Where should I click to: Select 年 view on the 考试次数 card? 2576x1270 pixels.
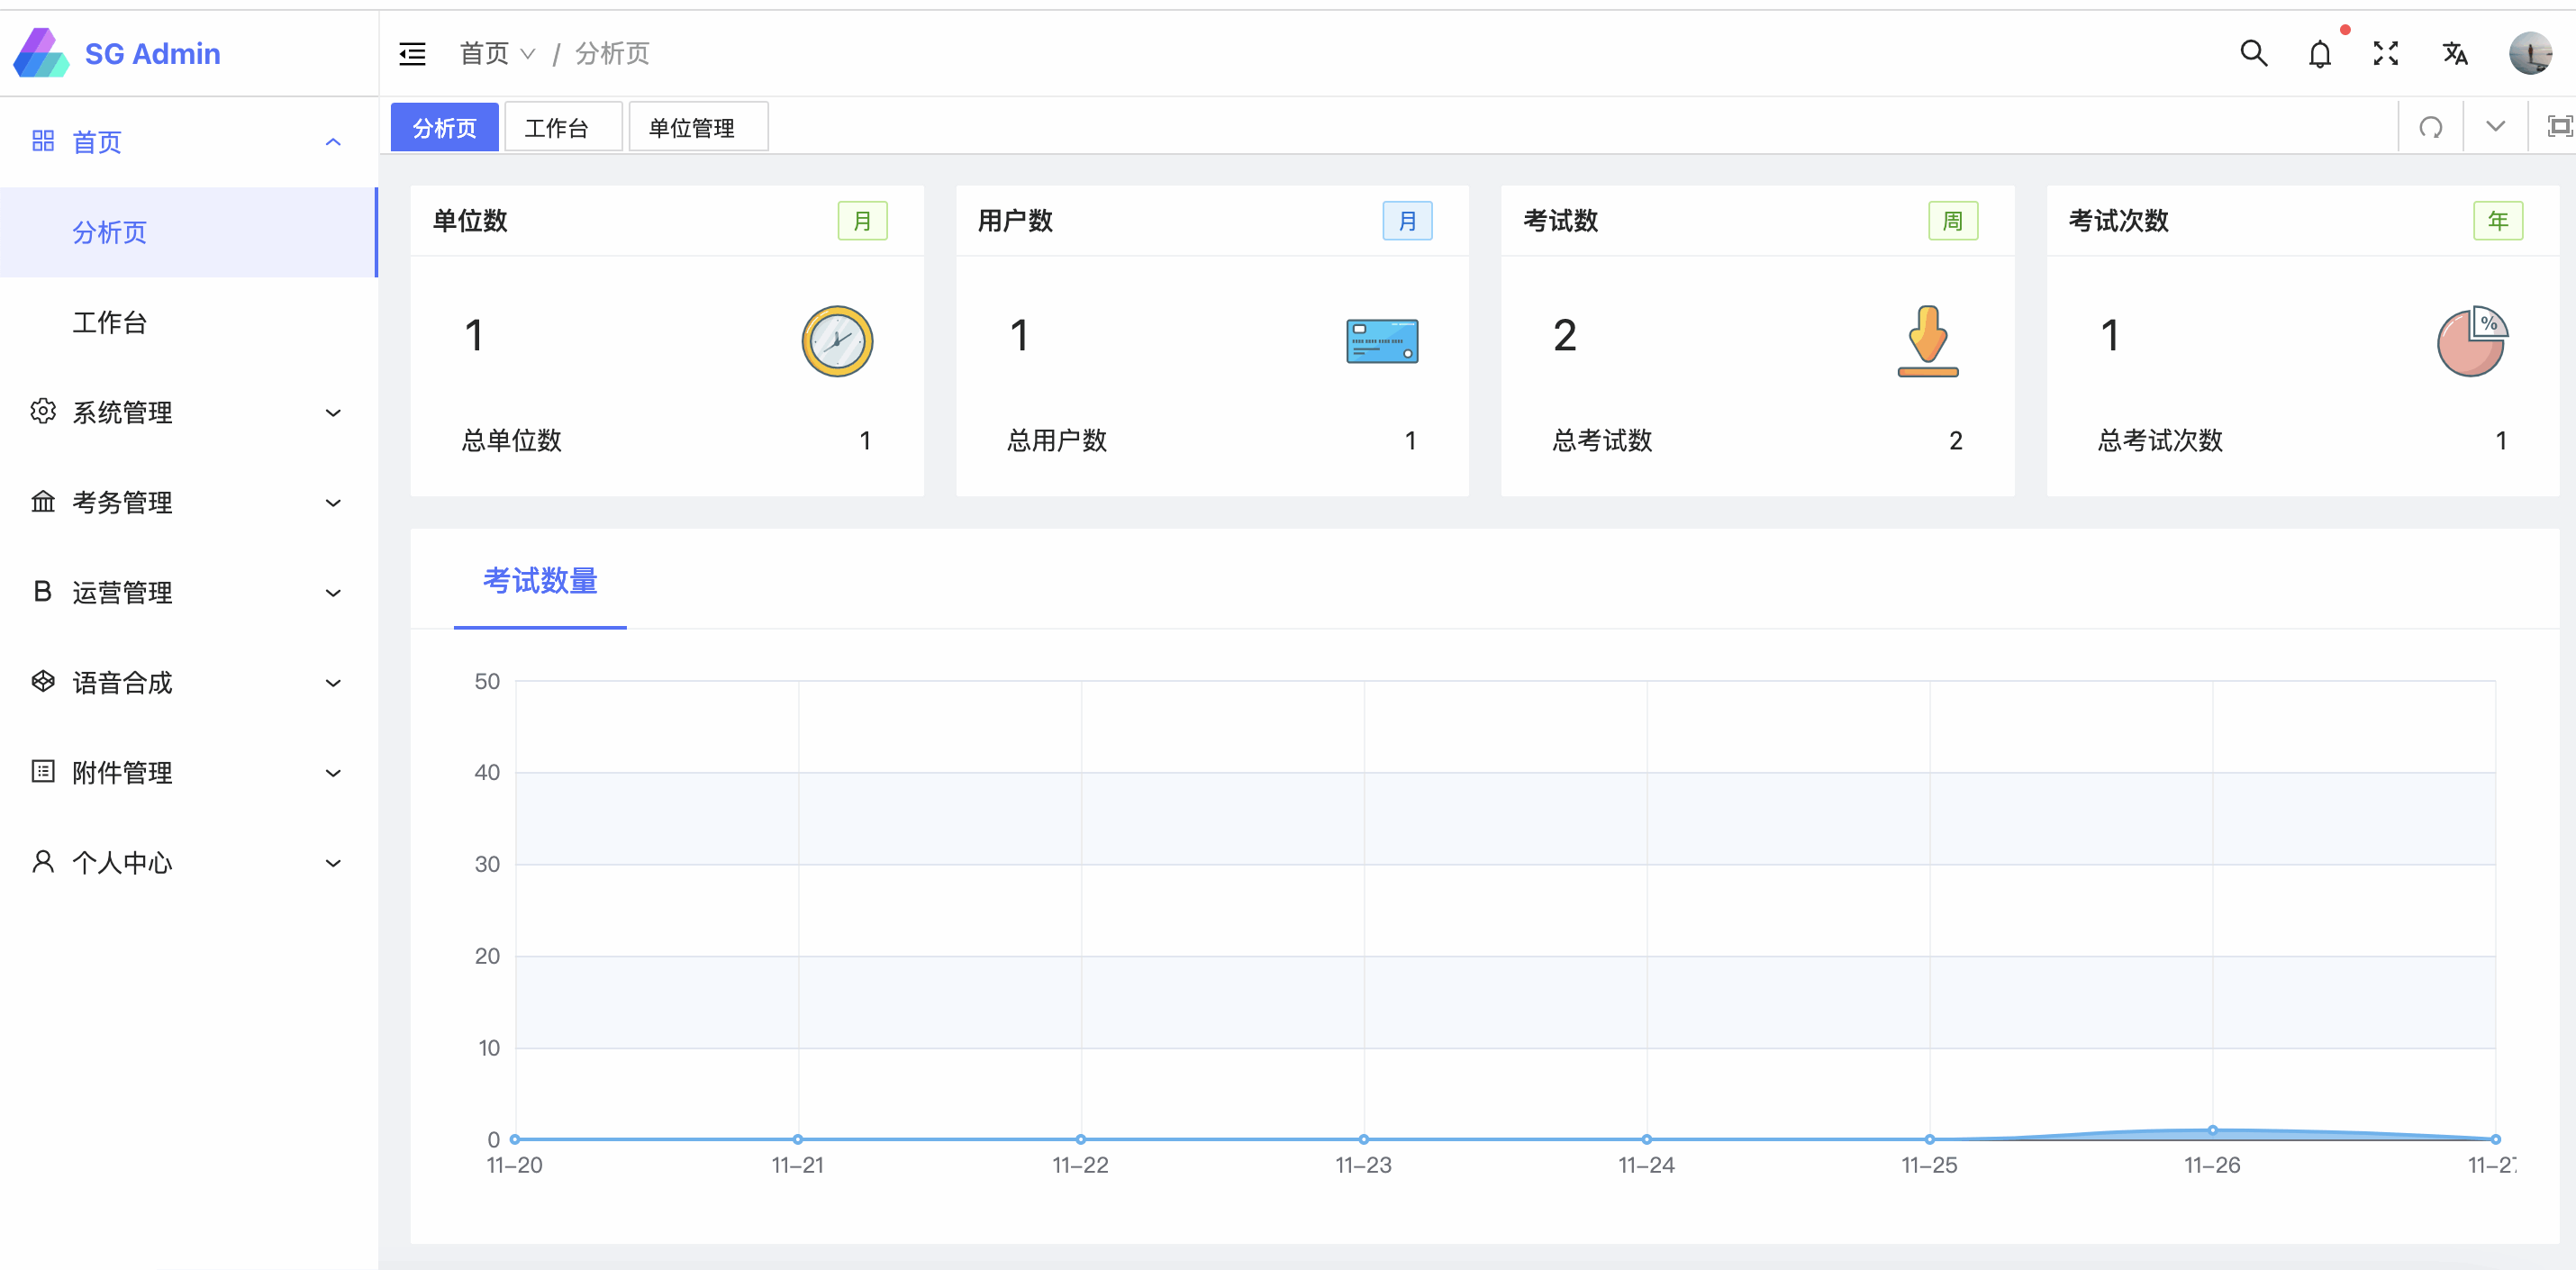[x=2497, y=220]
